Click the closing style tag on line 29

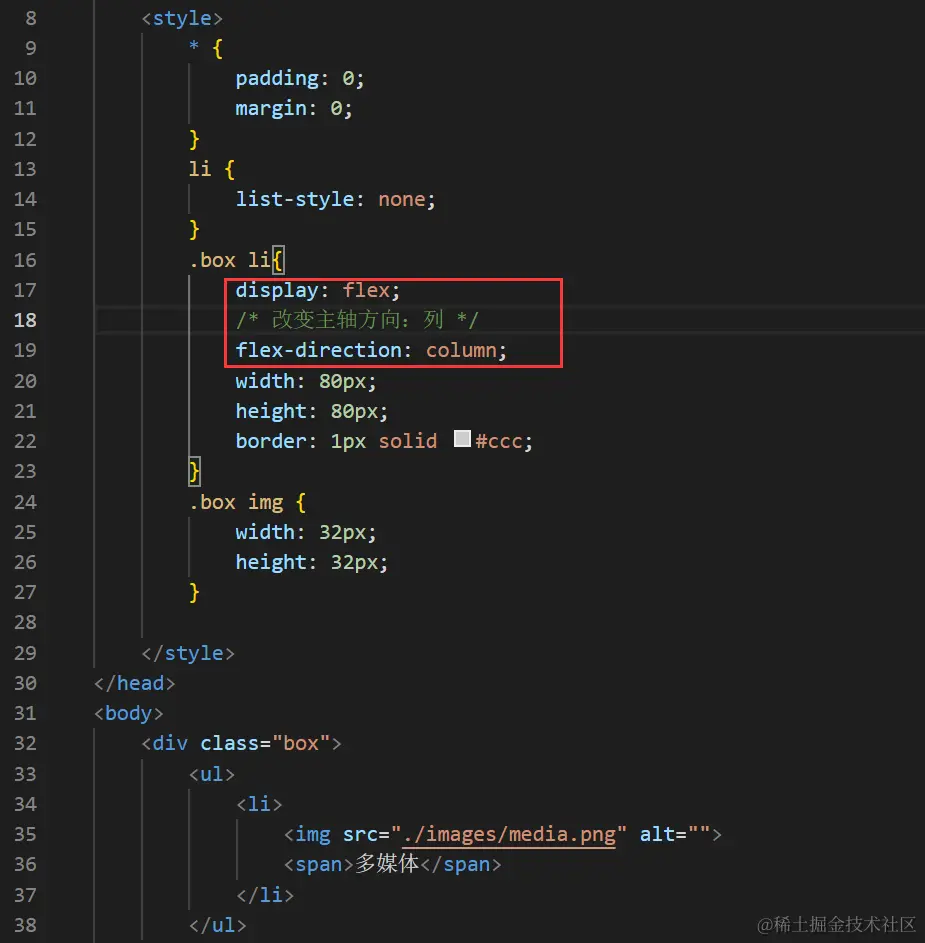188,653
